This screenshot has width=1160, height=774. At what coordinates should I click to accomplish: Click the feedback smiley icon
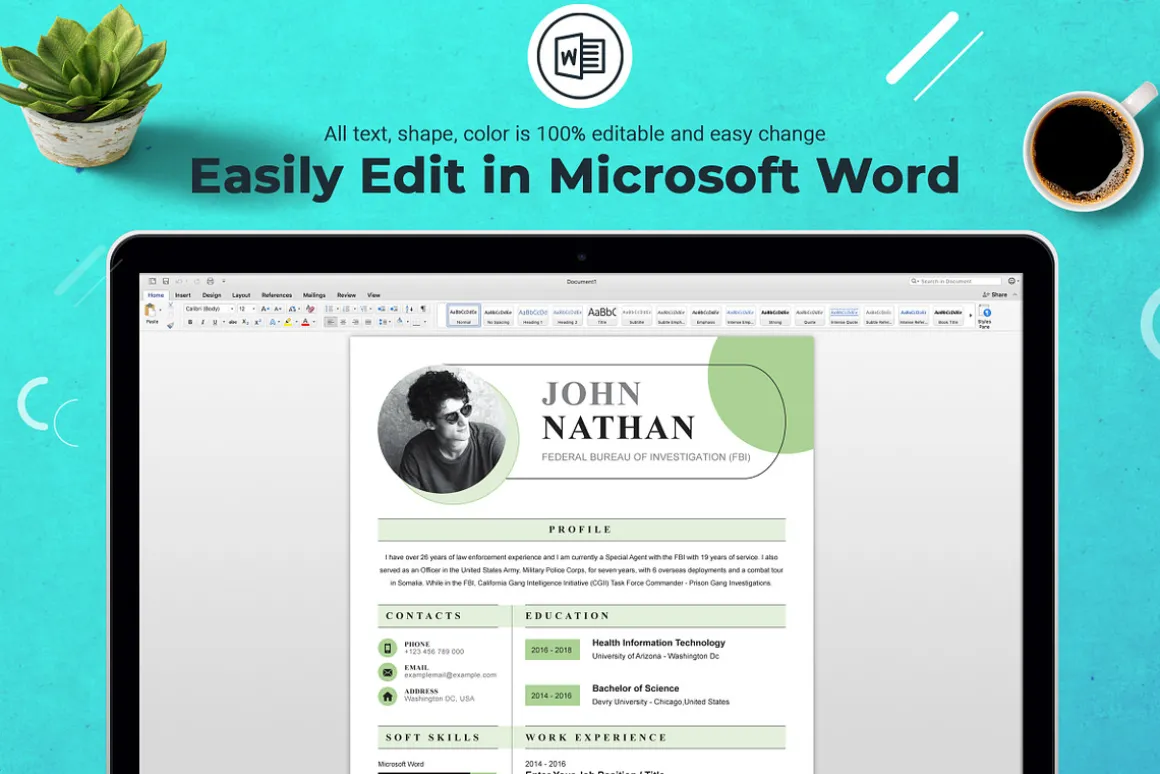click(1011, 281)
